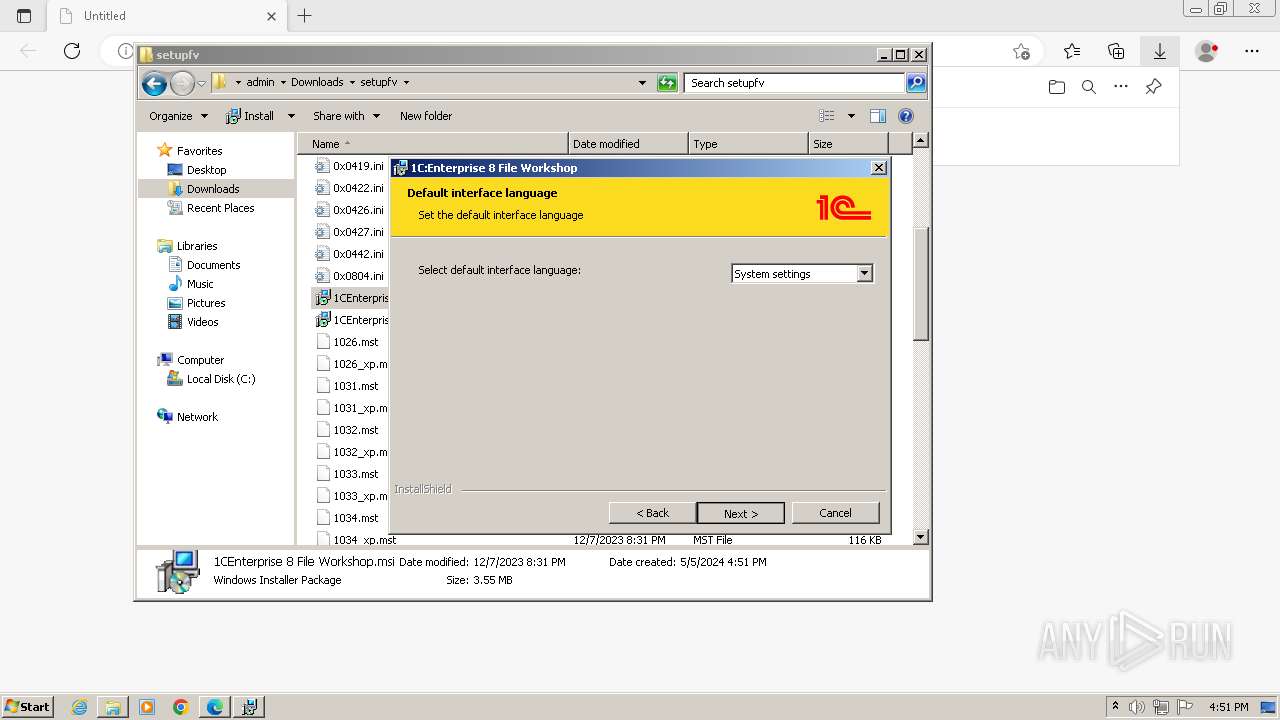
Task: Click the Explorer back arrow button
Action: (x=154, y=84)
